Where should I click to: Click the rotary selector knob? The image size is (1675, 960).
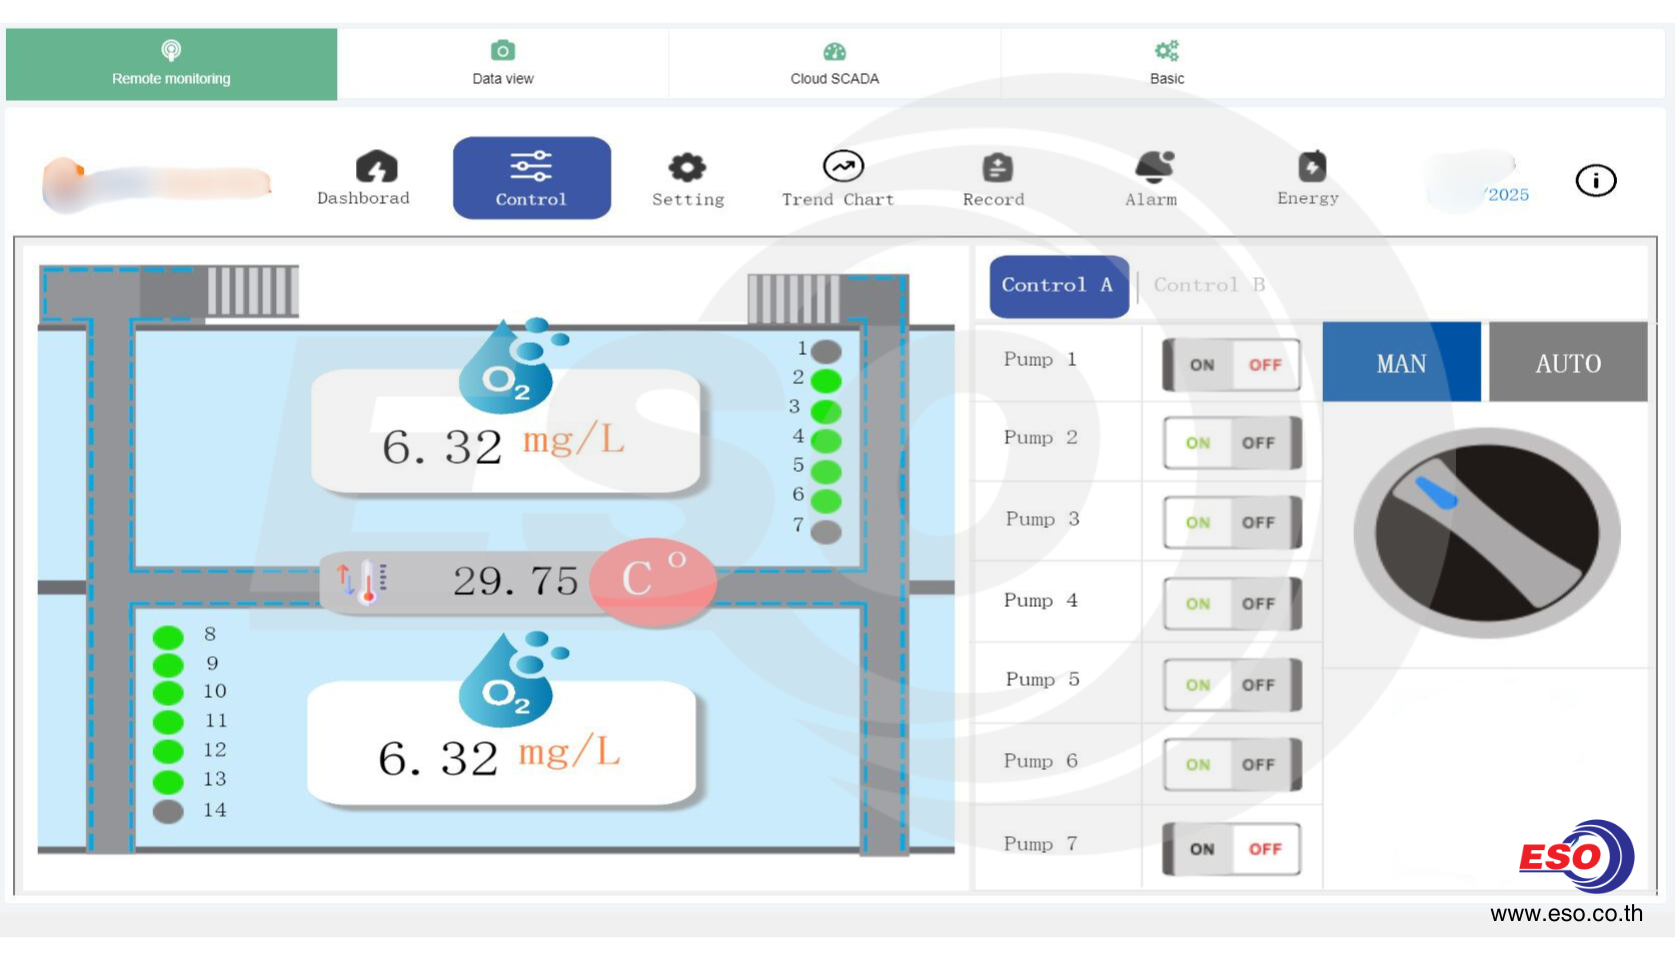pyautogui.click(x=1486, y=533)
